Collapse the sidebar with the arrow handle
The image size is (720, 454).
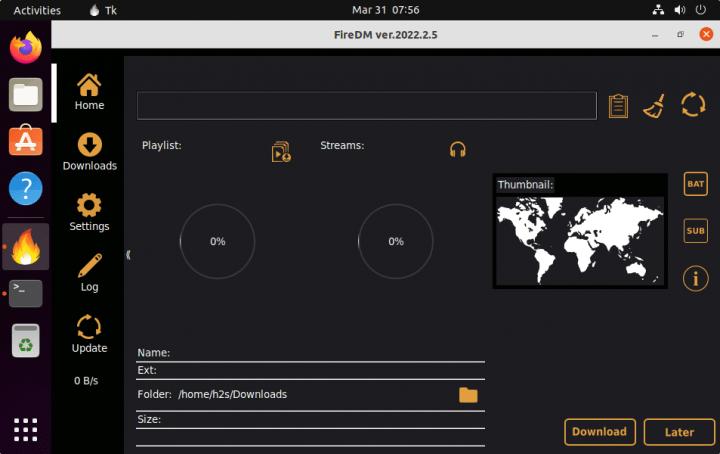pos(128,255)
